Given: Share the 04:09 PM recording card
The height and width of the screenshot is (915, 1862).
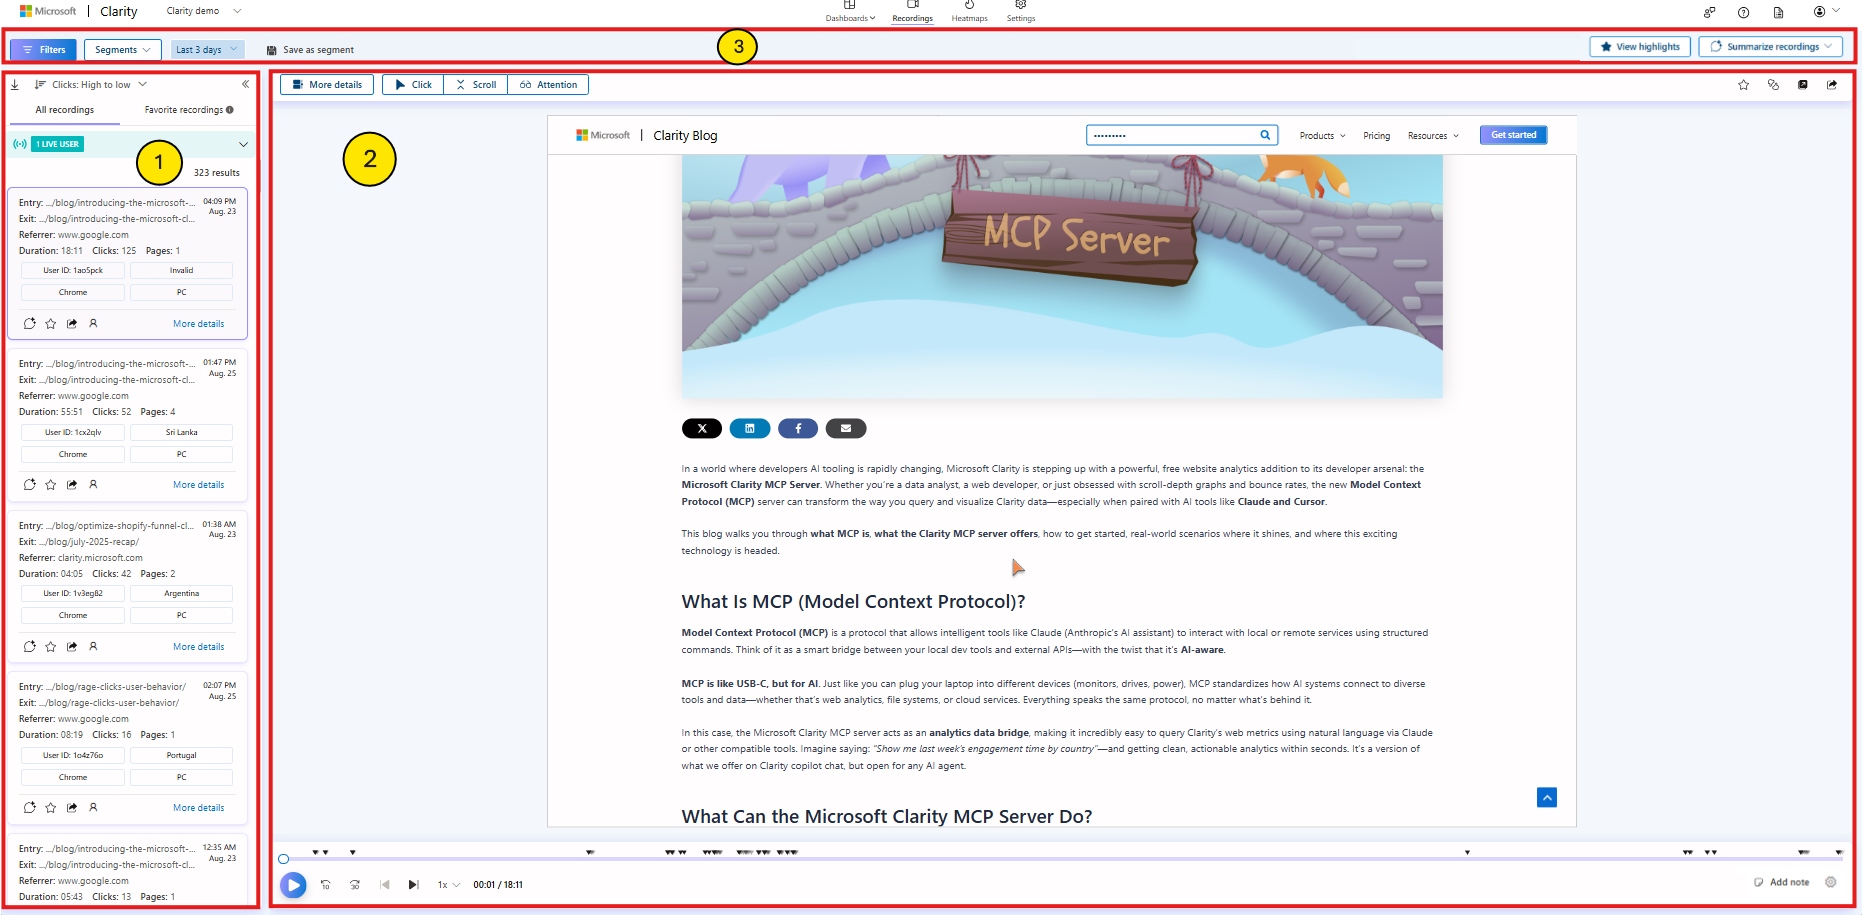Looking at the screenshot, I should coord(72,323).
